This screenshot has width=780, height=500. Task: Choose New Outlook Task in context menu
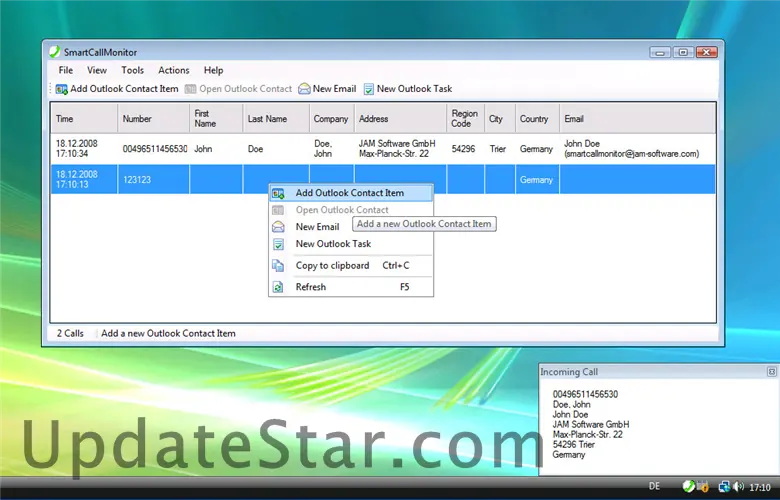[351, 244]
